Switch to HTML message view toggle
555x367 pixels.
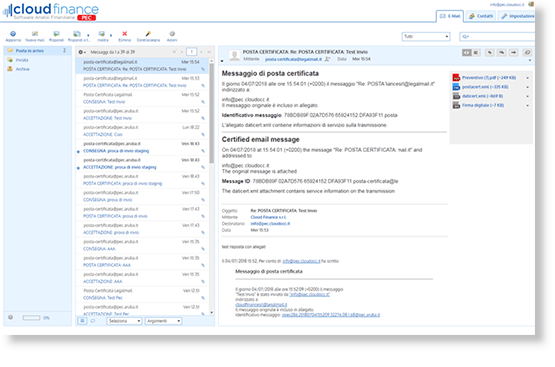pyautogui.click(x=467, y=52)
